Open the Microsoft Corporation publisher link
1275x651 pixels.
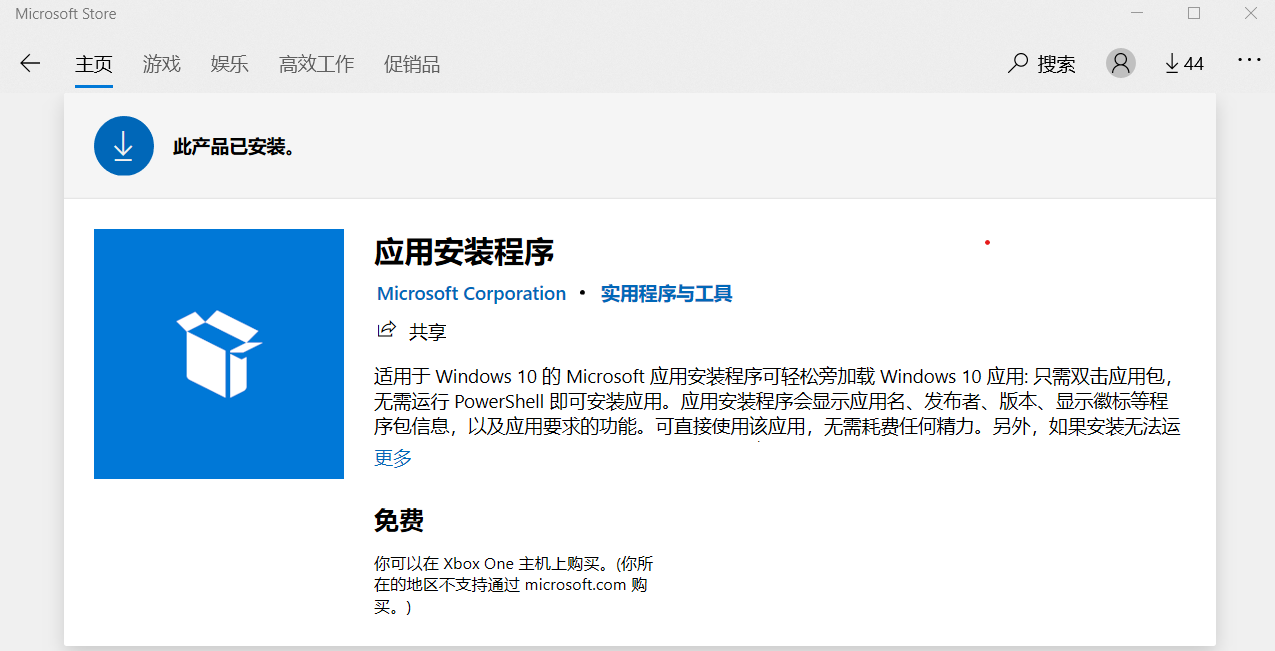pos(471,293)
